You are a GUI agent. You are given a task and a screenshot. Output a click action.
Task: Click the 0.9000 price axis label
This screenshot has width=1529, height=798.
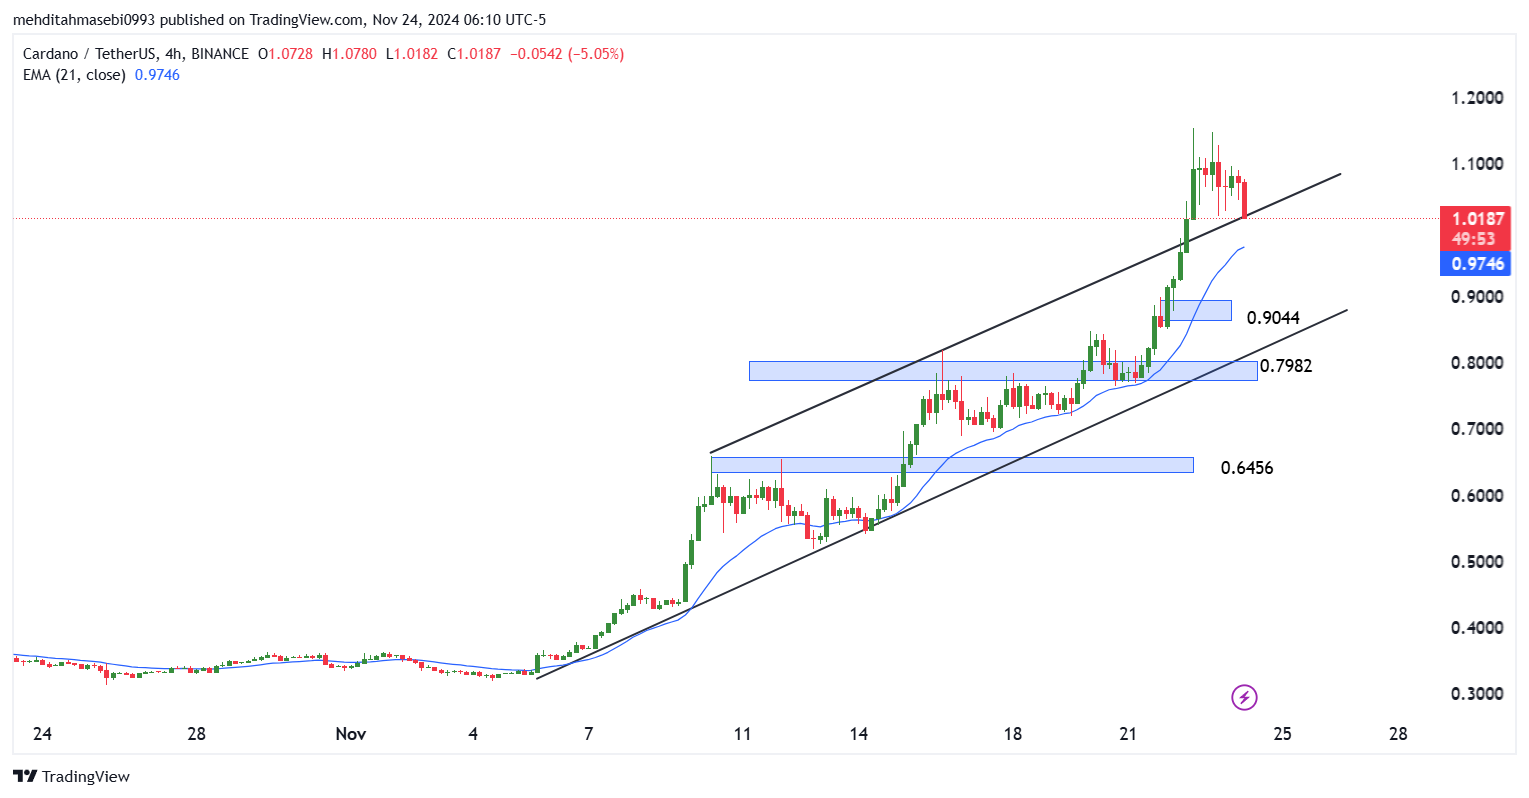1477,297
